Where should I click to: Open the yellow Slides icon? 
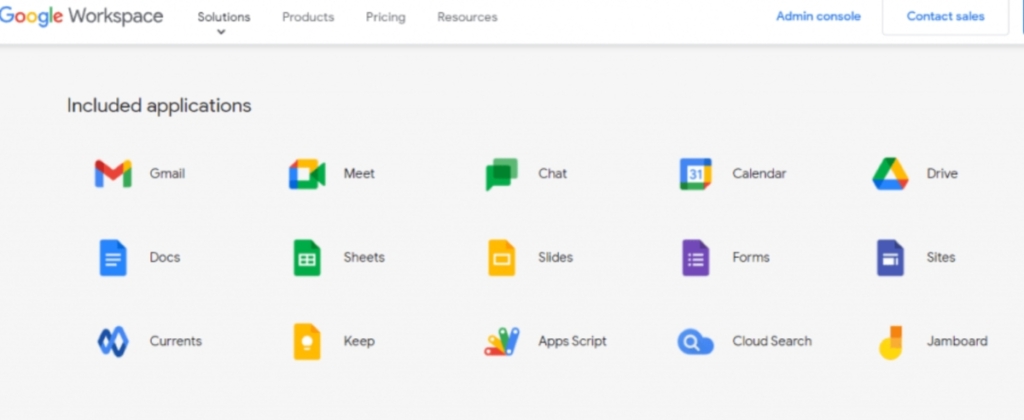pyautogui.click(x=501, y=258)
